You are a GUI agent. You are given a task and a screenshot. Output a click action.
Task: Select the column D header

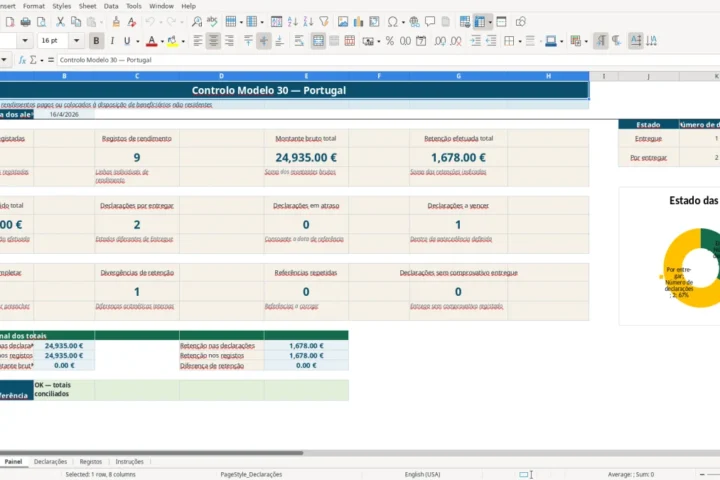[x=221, y=76]
